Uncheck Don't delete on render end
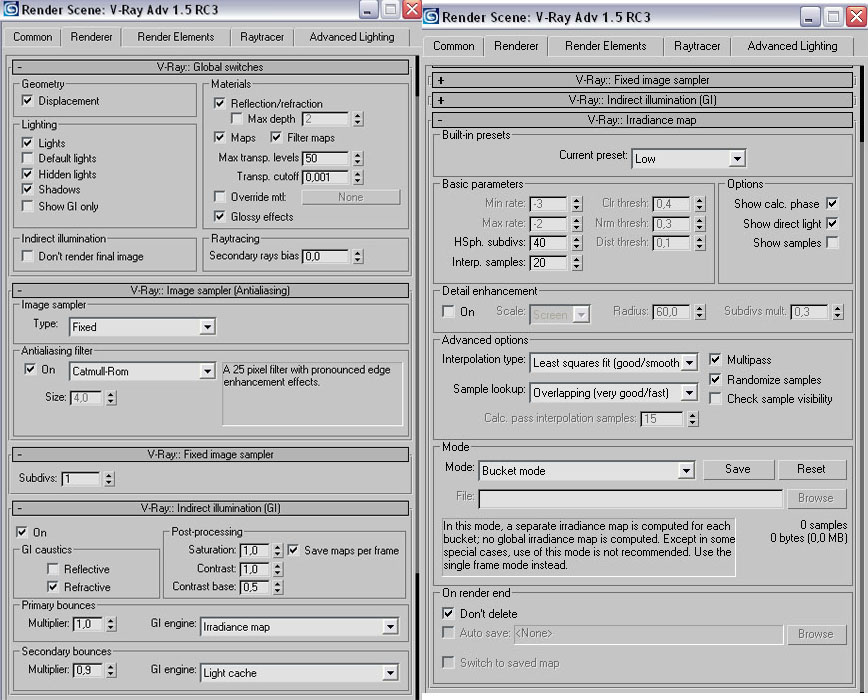 click(x=448, y=613)
